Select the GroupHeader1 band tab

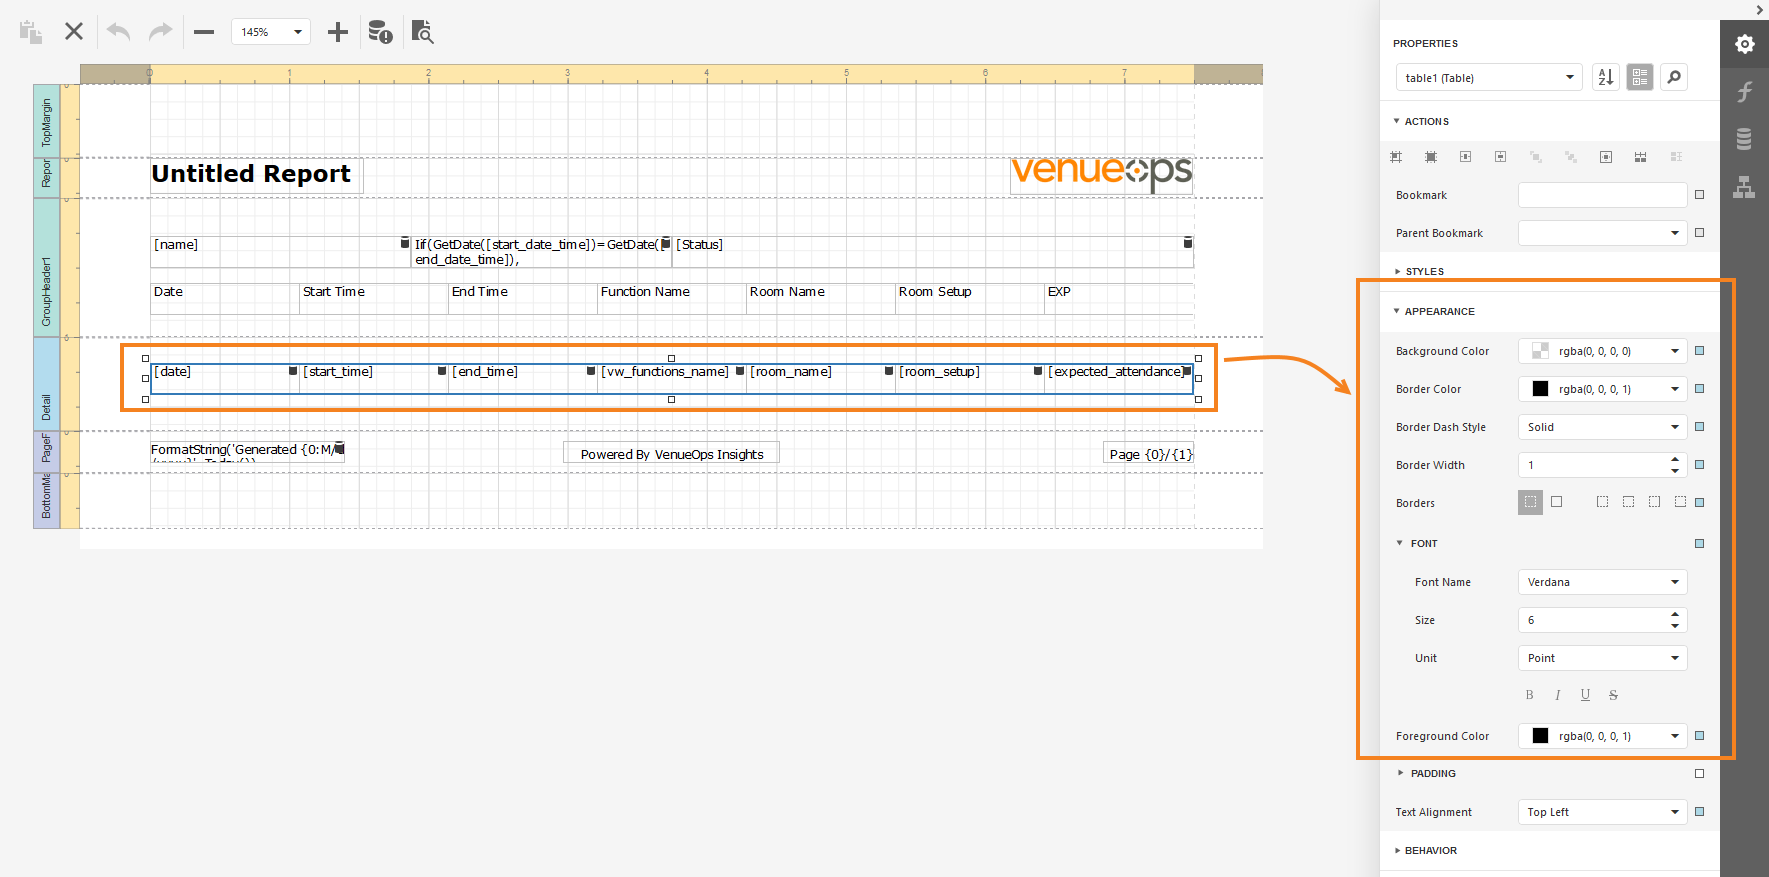tap(46, 267)
